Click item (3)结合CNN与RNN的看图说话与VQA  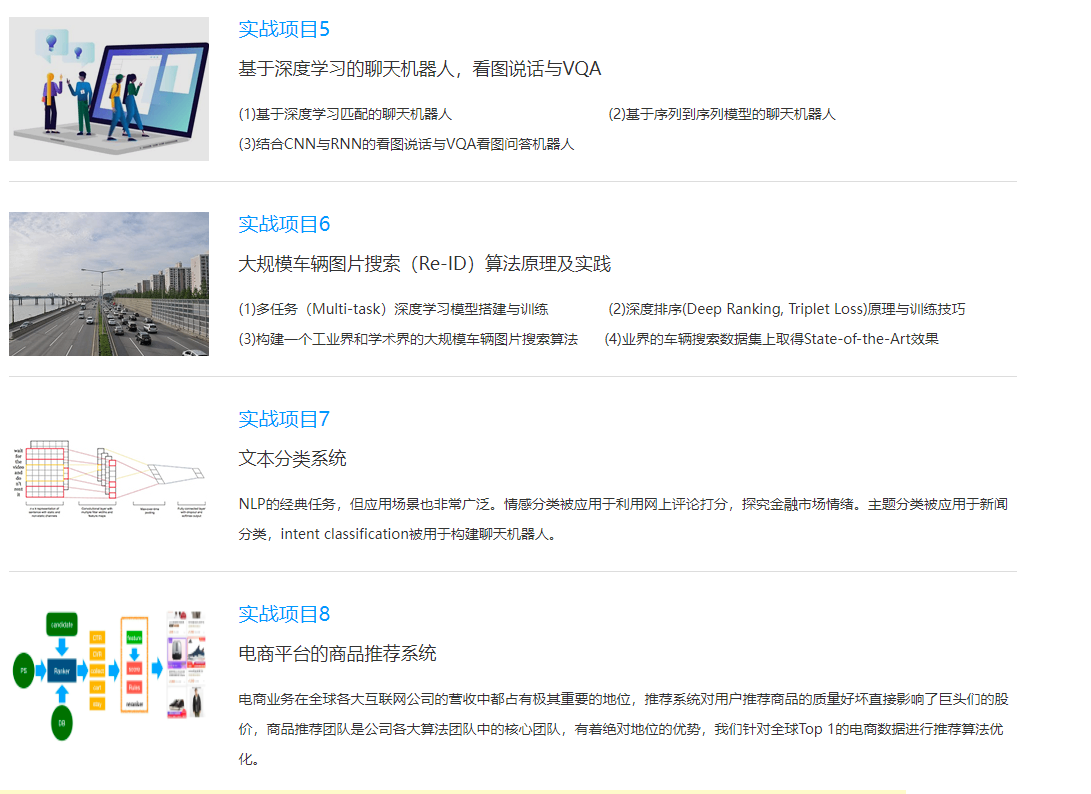pyautogui.click(x=406, y=144)
